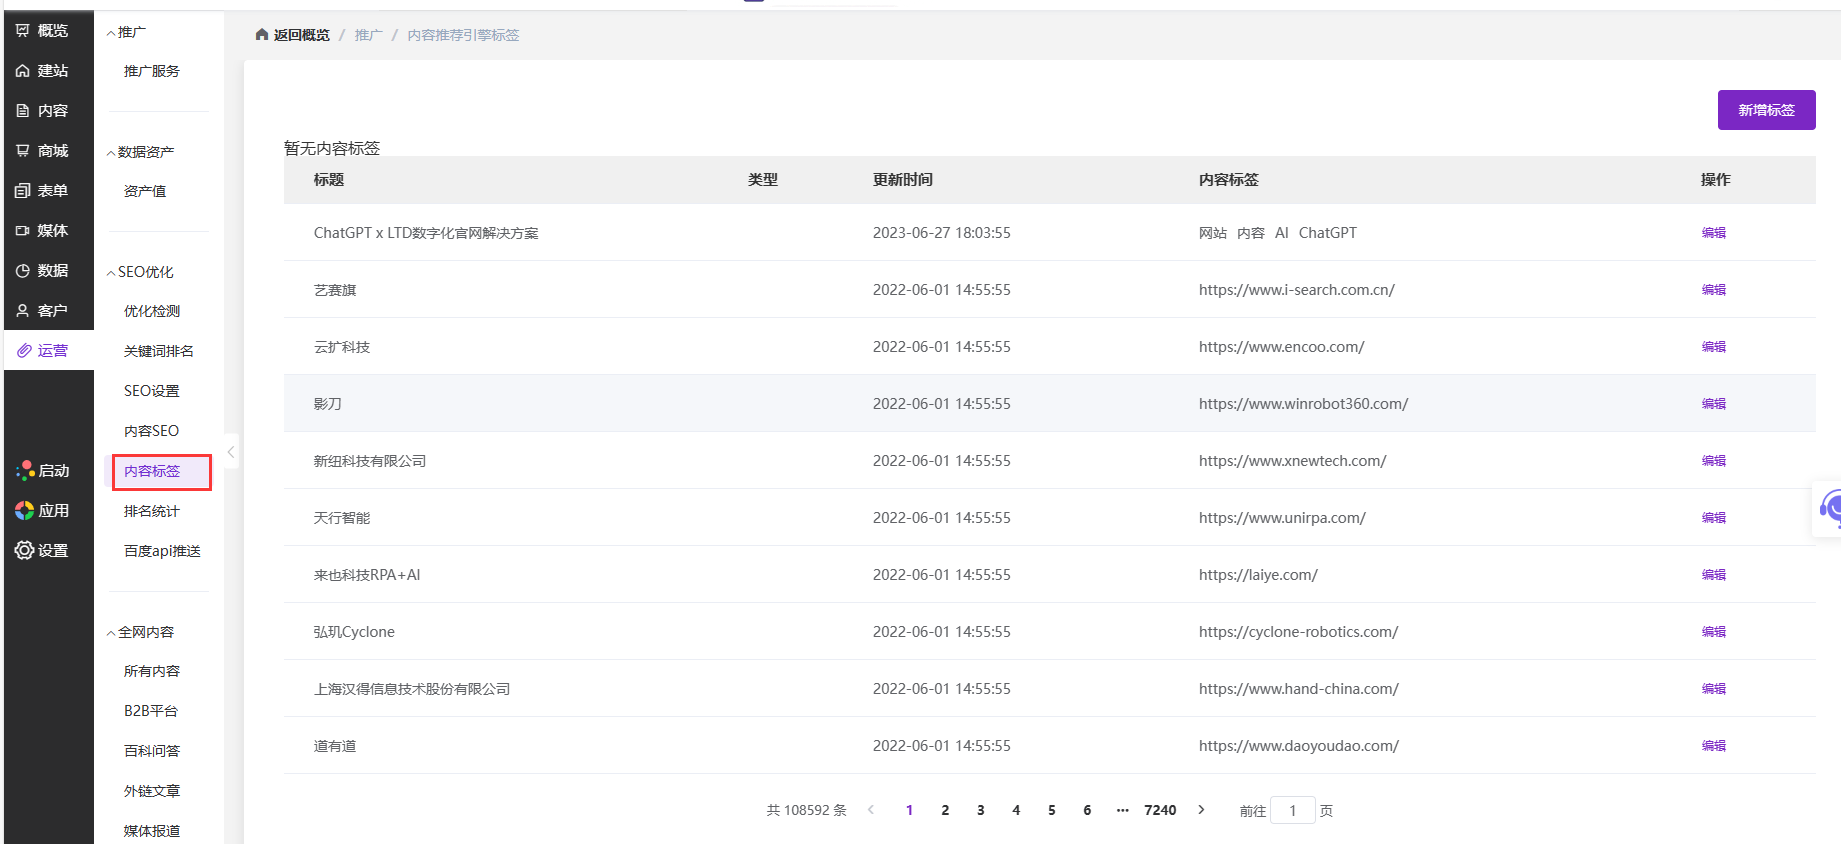The width and height of the screenshot is (1841, 844).
Task: Open the 概览 overview sidebar icon
Action: pyautogui.click(x=22, y=31)
